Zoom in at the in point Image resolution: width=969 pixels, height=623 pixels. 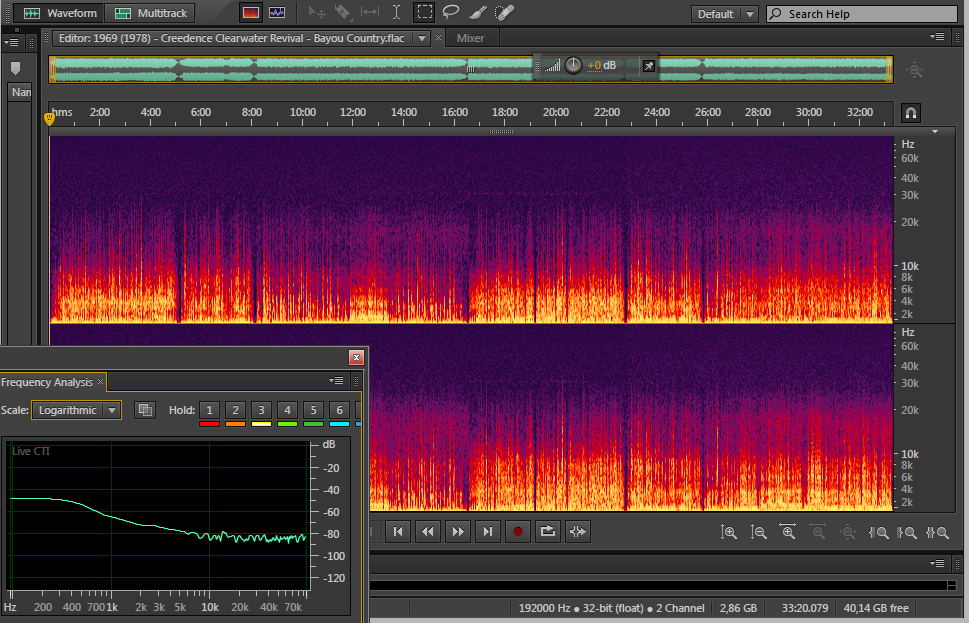click(x=878, y=532)
